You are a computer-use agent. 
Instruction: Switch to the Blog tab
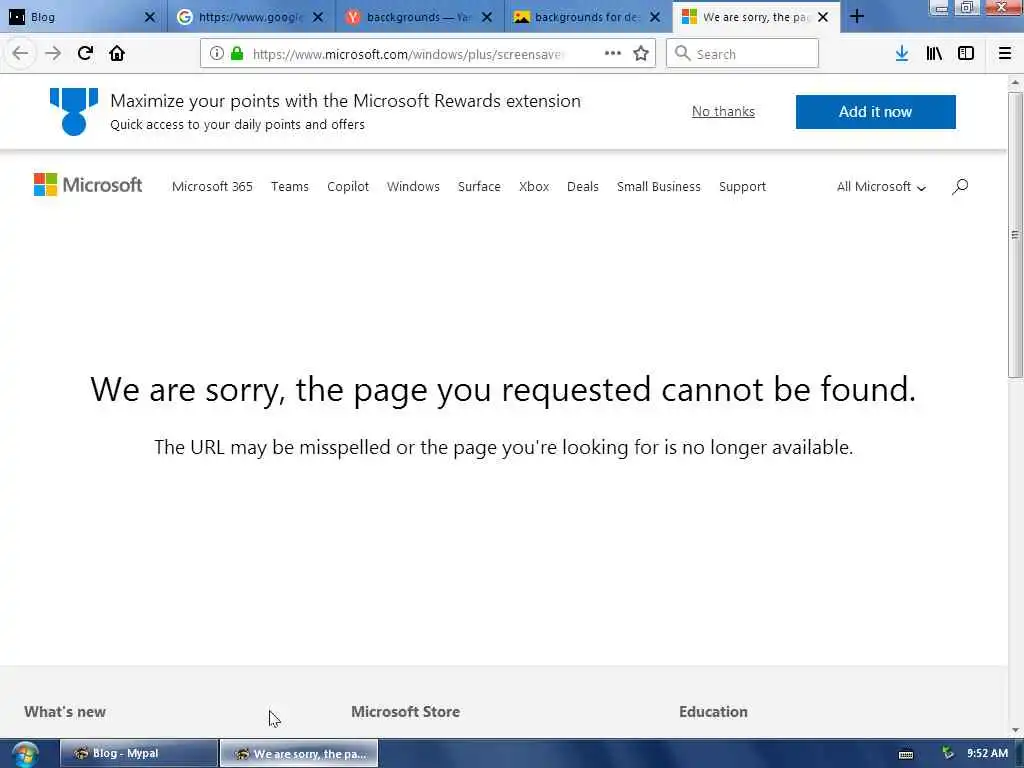coord(82,17)
